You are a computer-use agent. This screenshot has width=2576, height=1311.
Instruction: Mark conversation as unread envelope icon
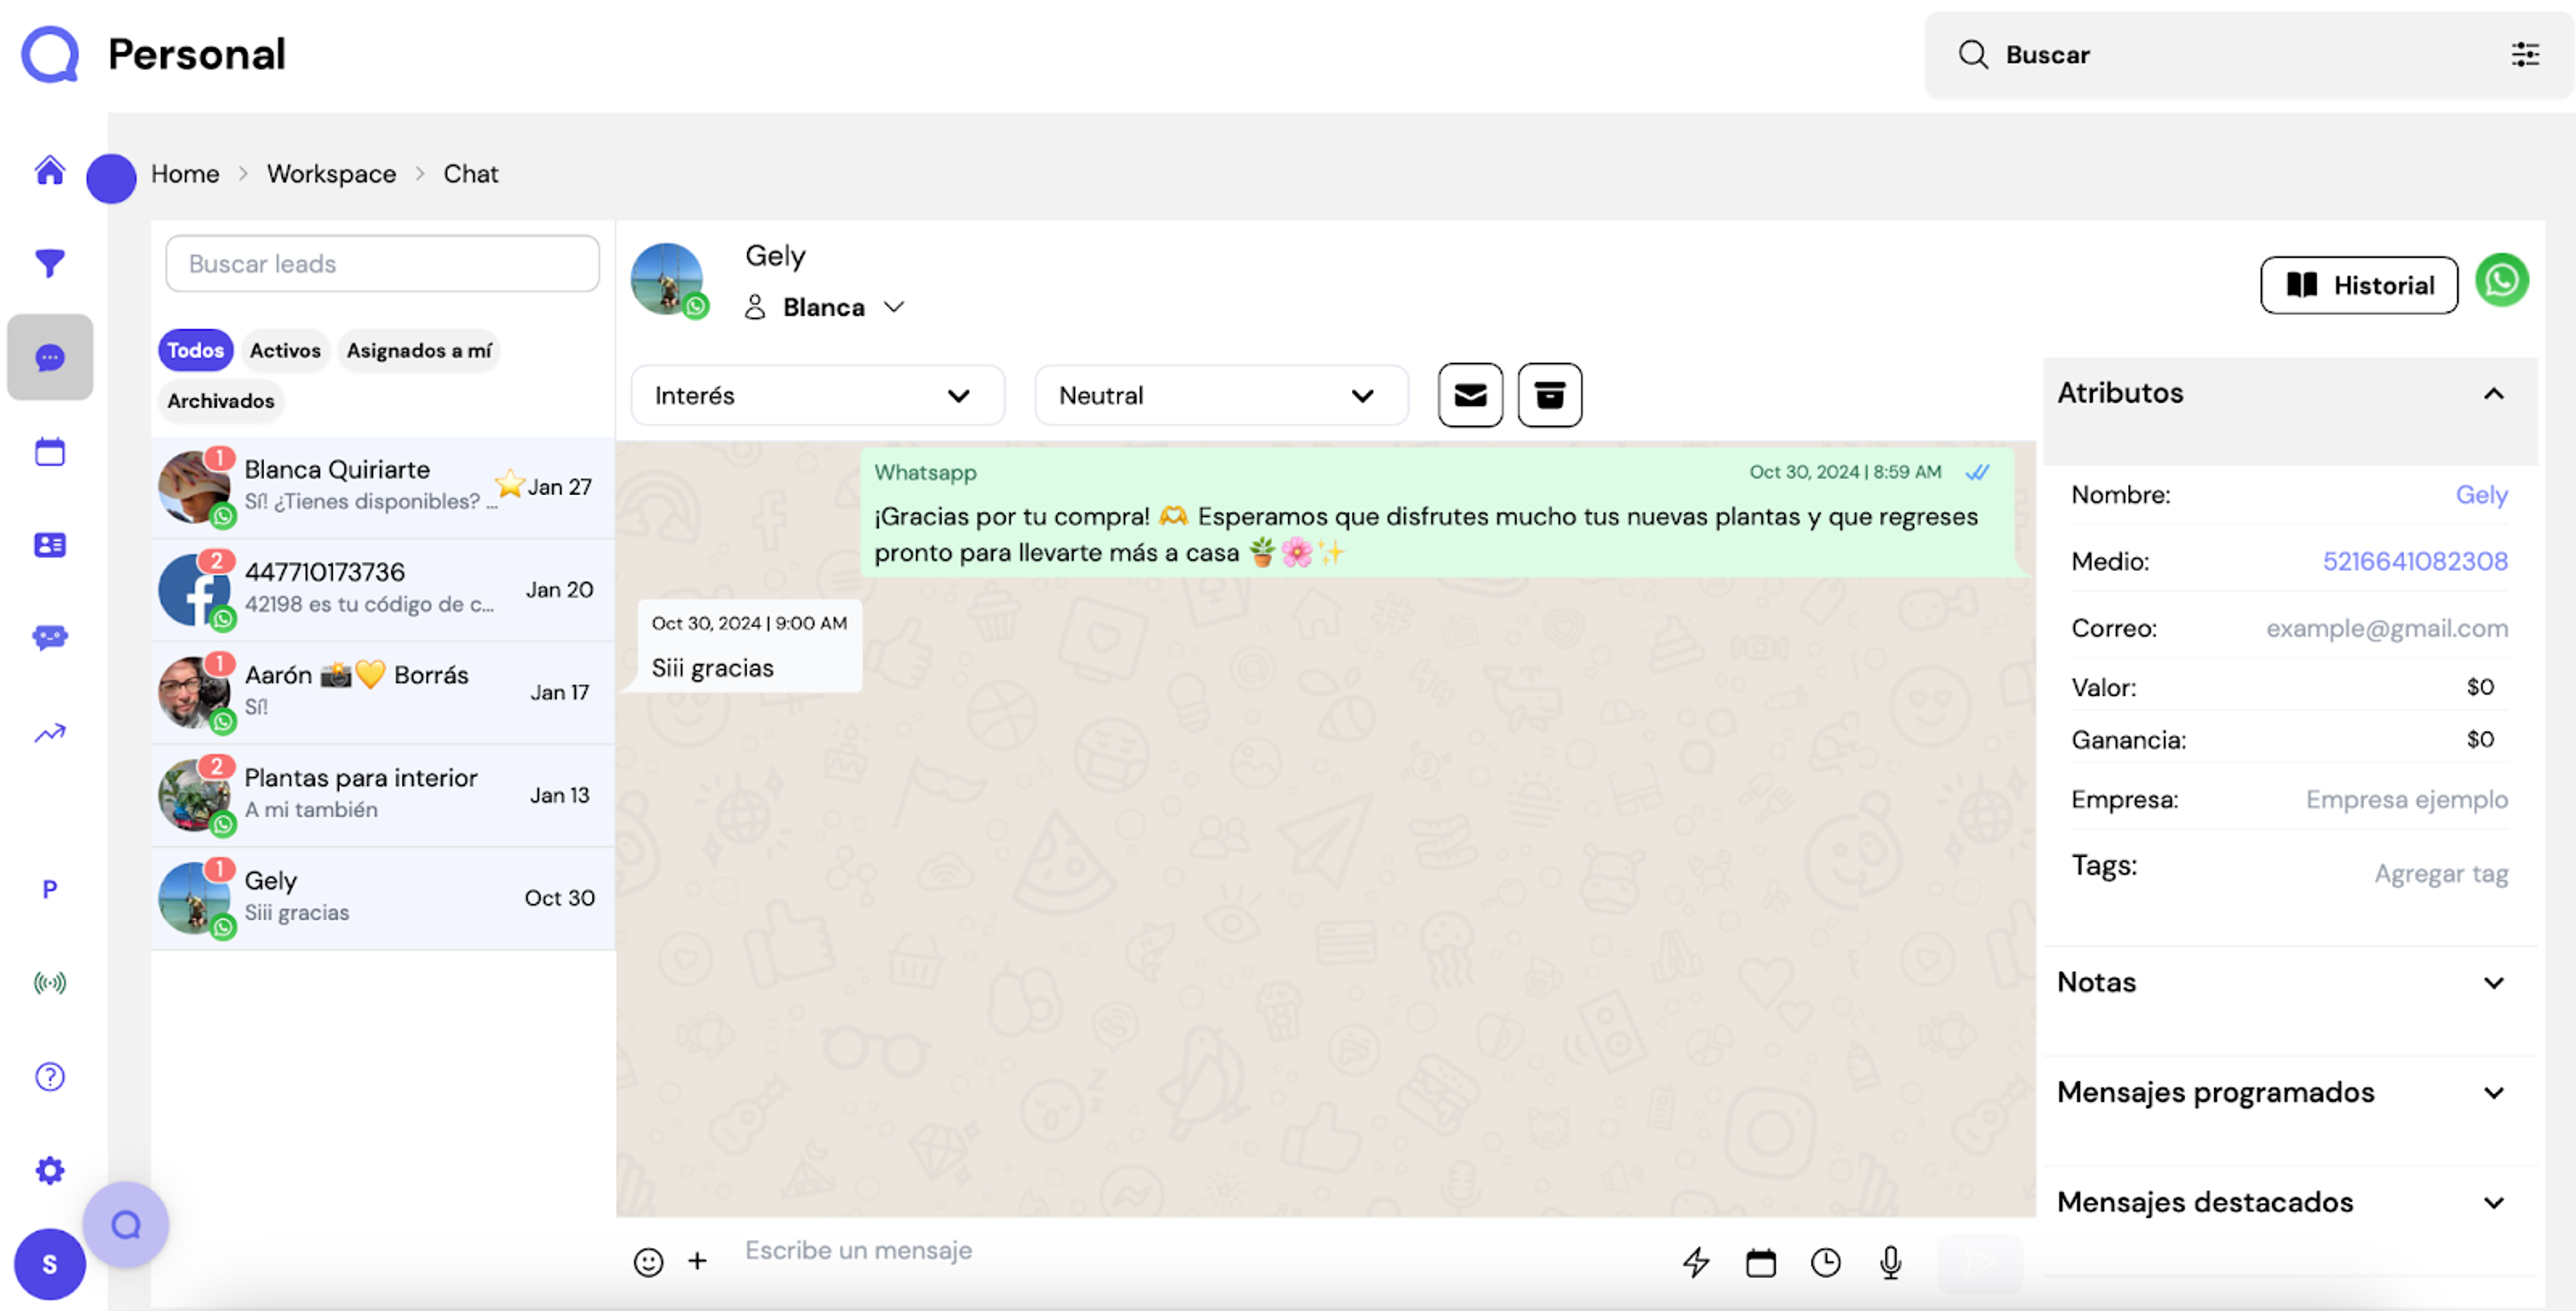pyautogui.click(x=1470, y=395)
